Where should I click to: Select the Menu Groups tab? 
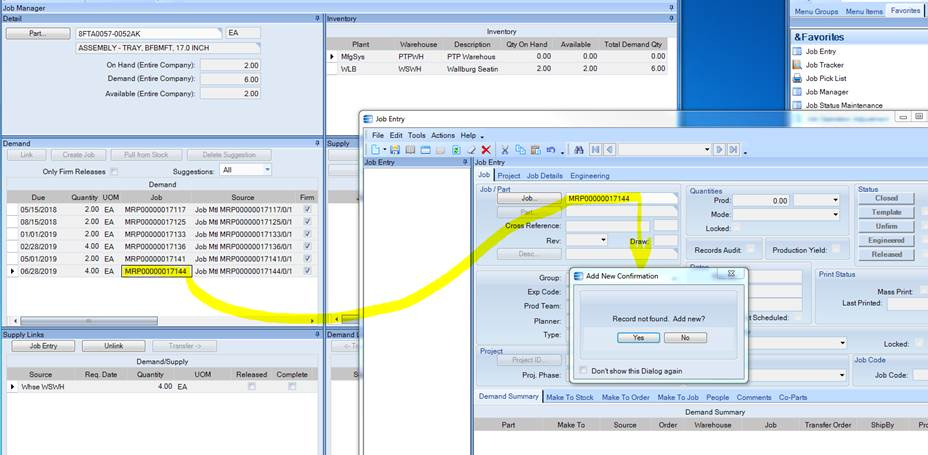(816, 11)
